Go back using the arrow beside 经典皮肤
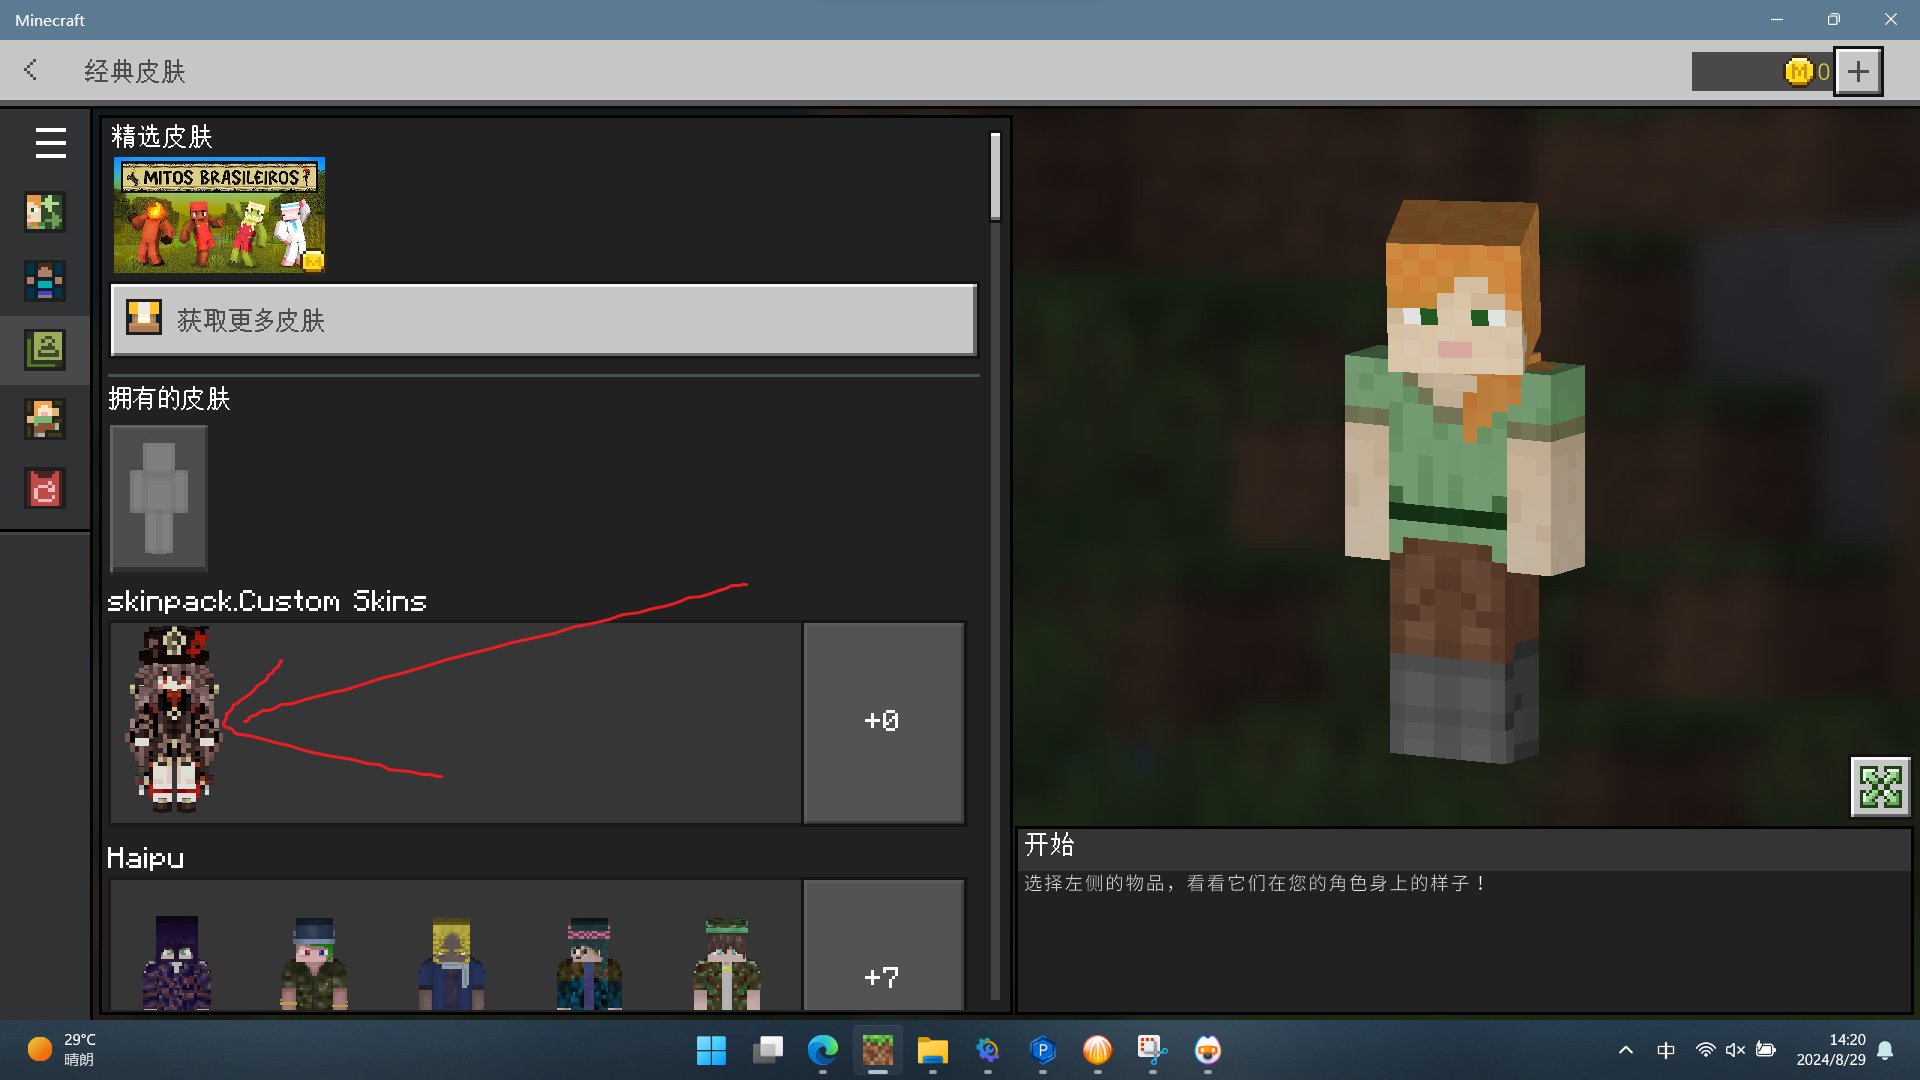Image resolution: width=1920 pixels, height=1080 pixels. click(x=30, y=70)
